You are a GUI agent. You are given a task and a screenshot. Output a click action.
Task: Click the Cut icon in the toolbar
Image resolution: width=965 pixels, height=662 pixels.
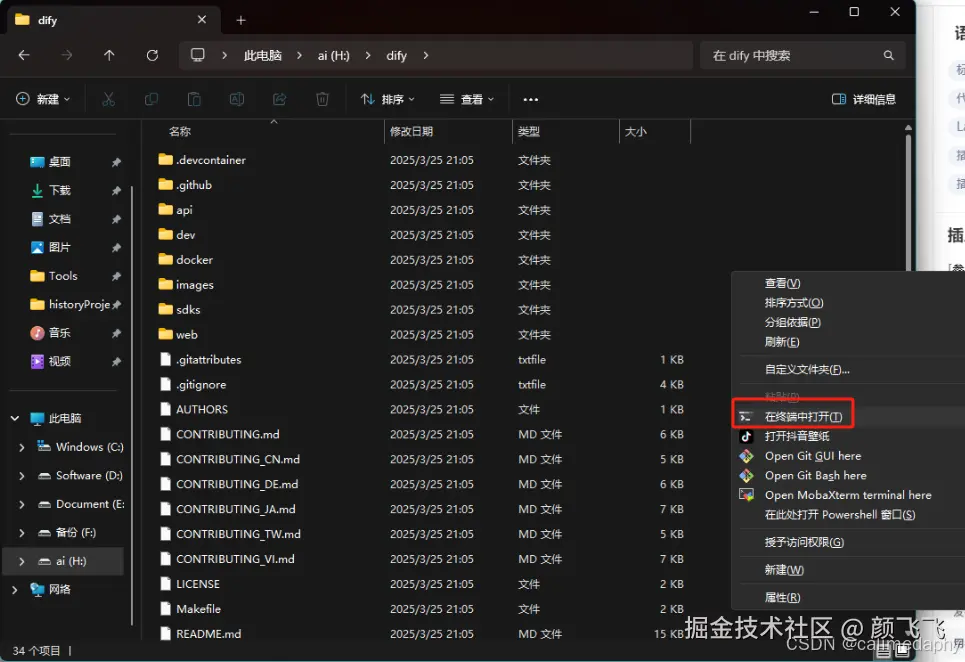[x=109, y=99]
